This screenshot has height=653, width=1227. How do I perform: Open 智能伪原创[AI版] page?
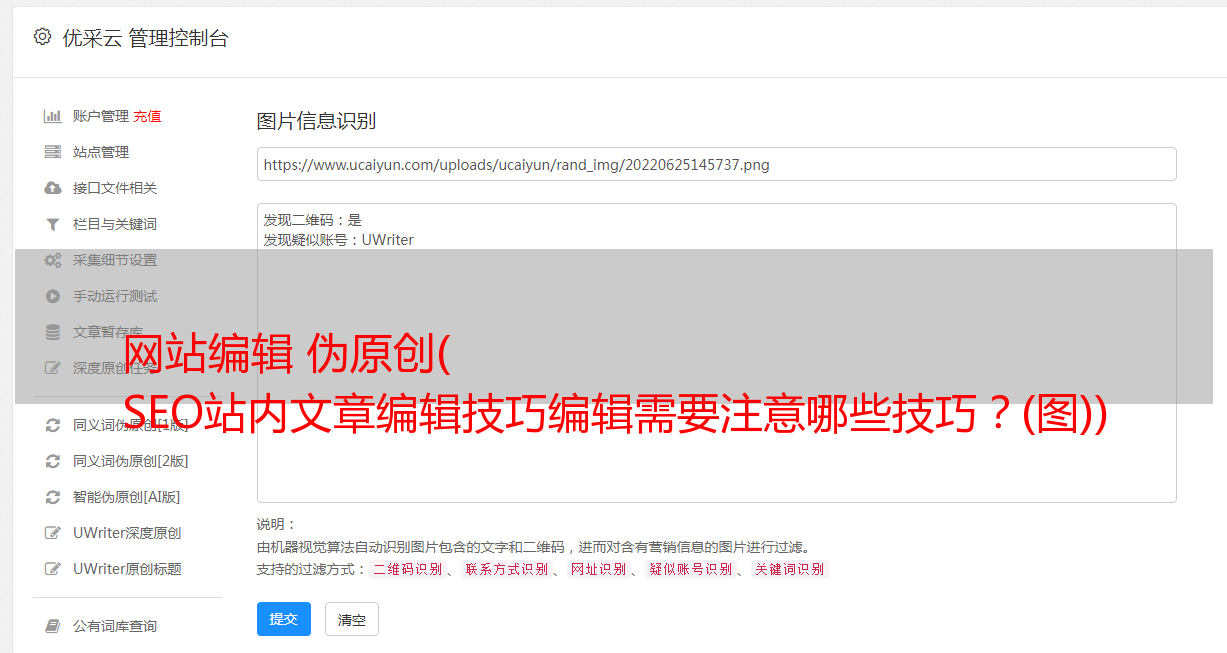coord(127,497)
